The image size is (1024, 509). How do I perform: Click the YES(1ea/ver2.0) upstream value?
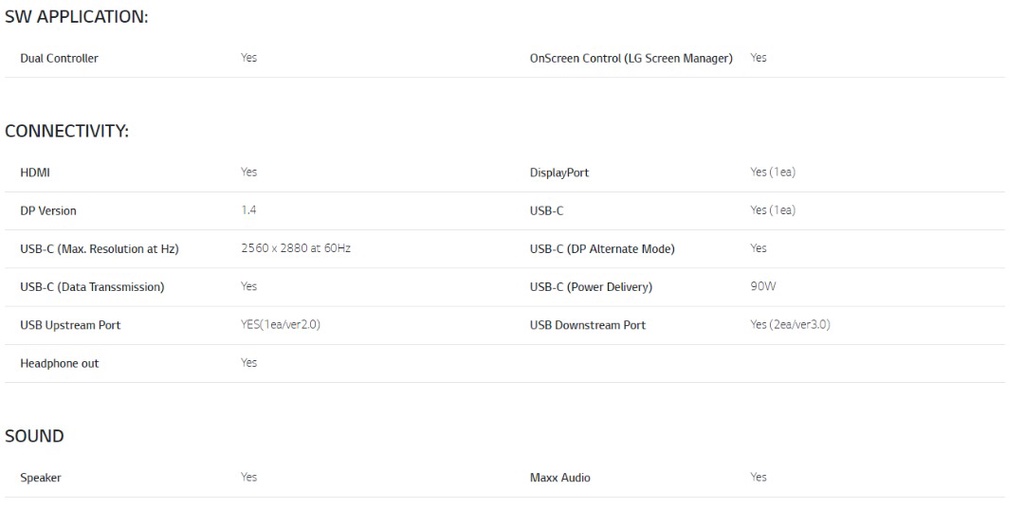click(280, 325)
